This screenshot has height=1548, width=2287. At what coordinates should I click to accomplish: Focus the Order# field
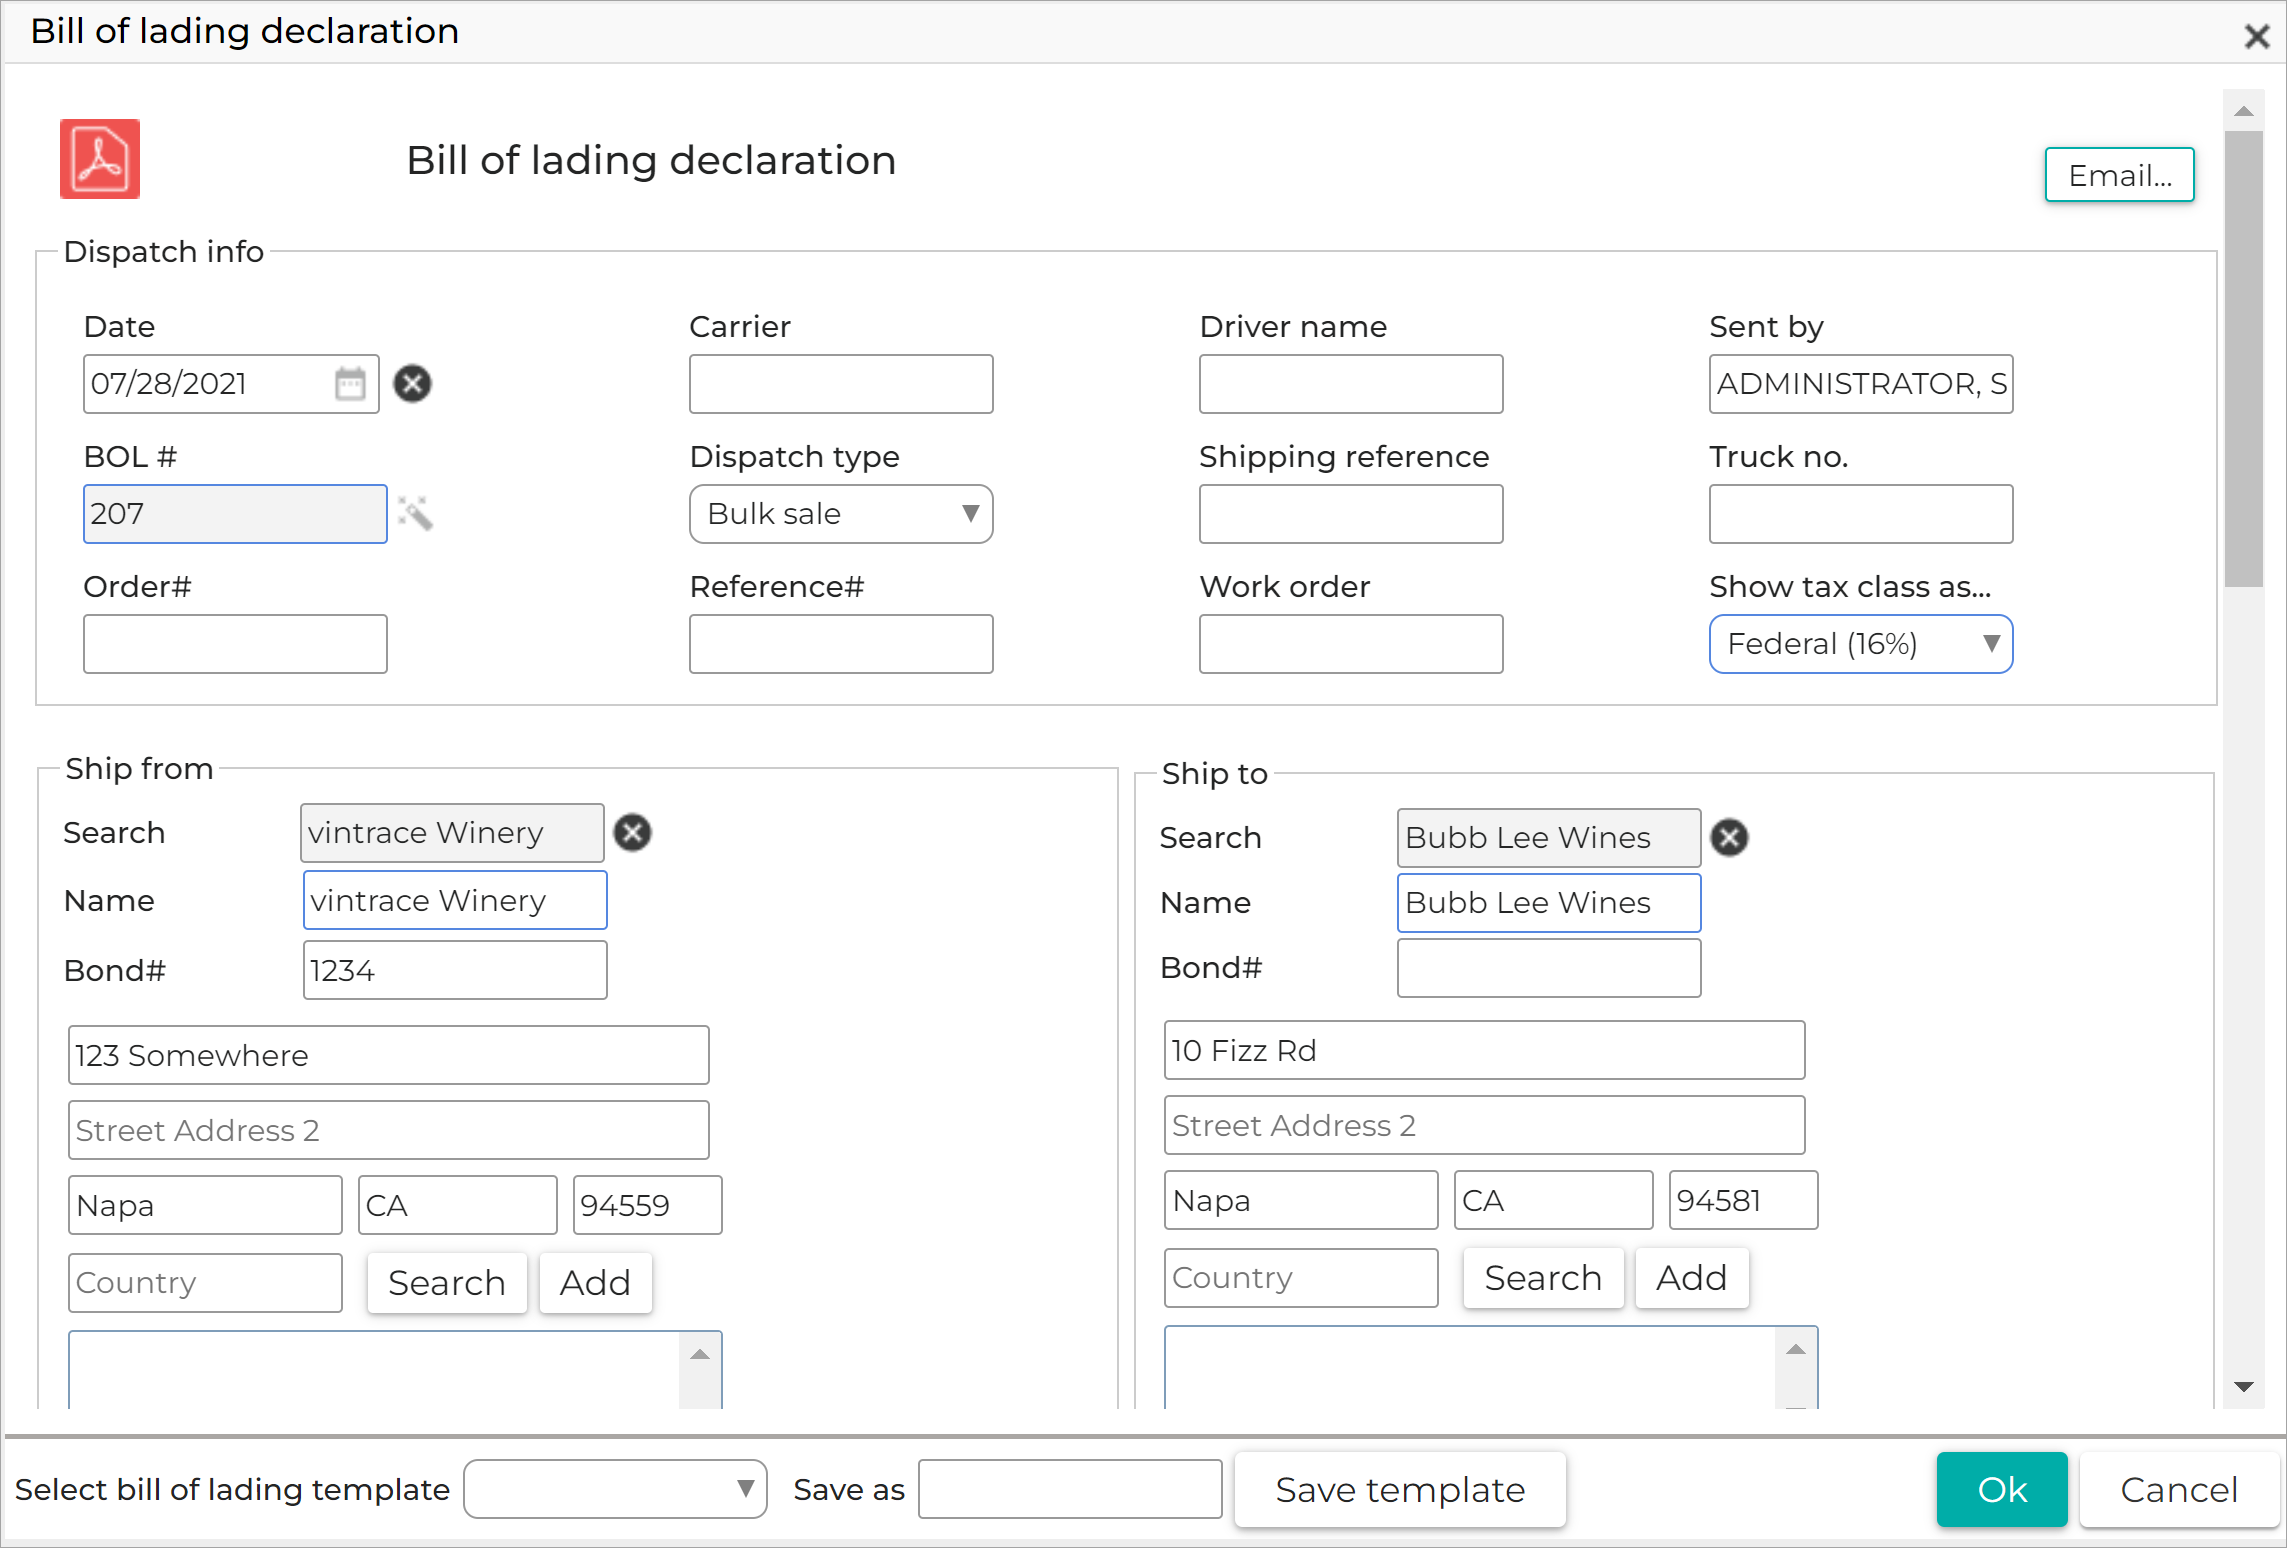[235, 644]
